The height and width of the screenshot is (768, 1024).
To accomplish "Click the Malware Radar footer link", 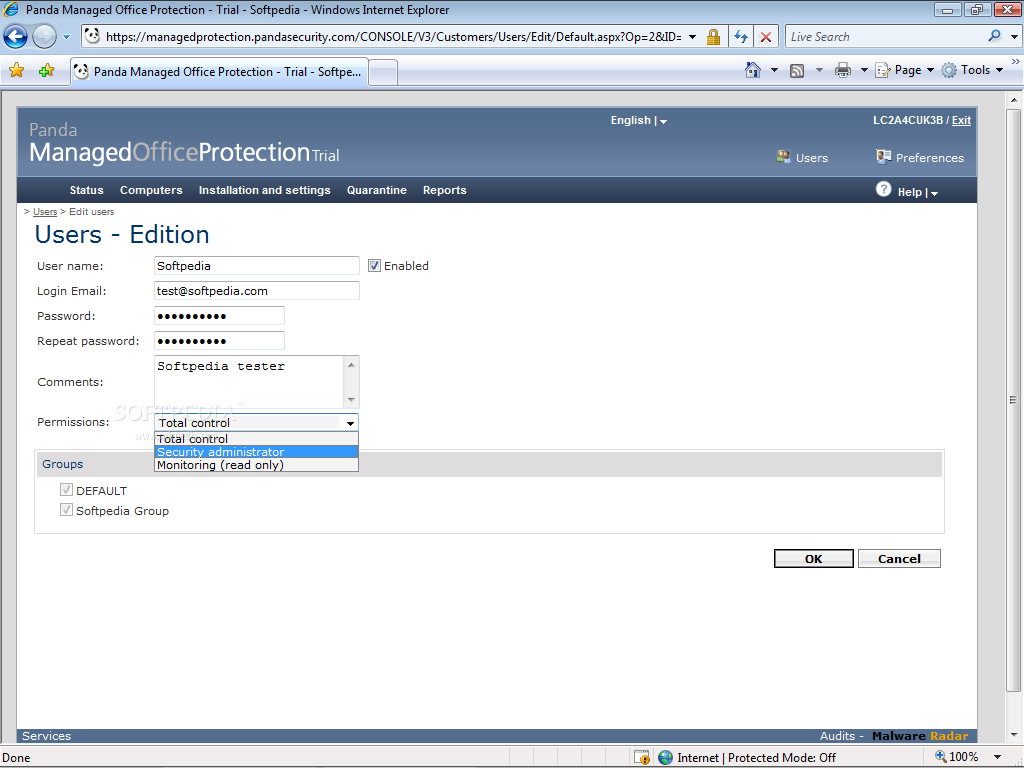I will [x=920, y=736].
